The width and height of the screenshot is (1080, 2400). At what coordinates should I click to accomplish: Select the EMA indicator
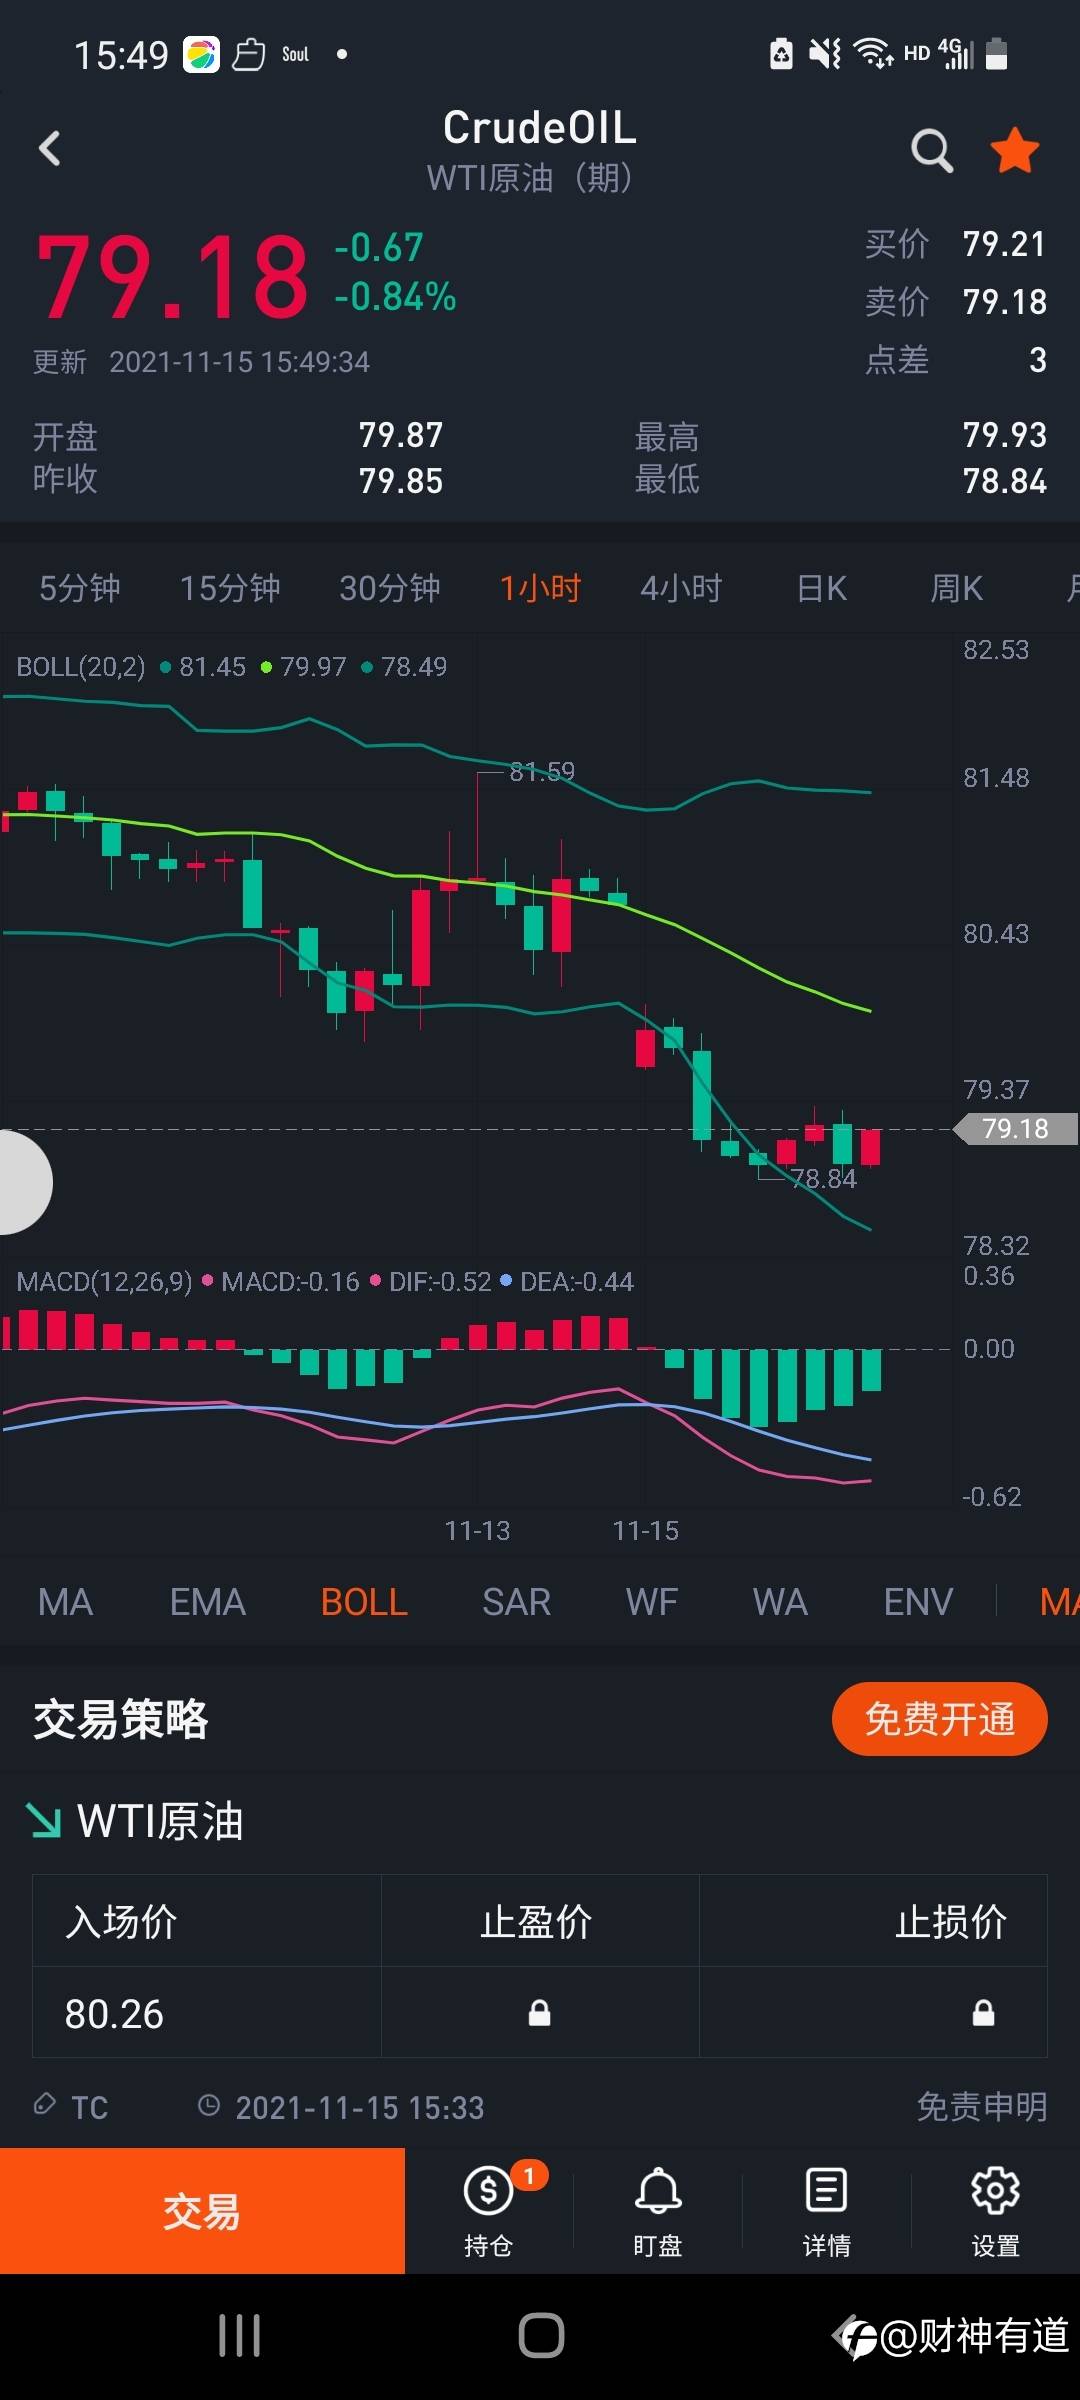point(207,1602)
